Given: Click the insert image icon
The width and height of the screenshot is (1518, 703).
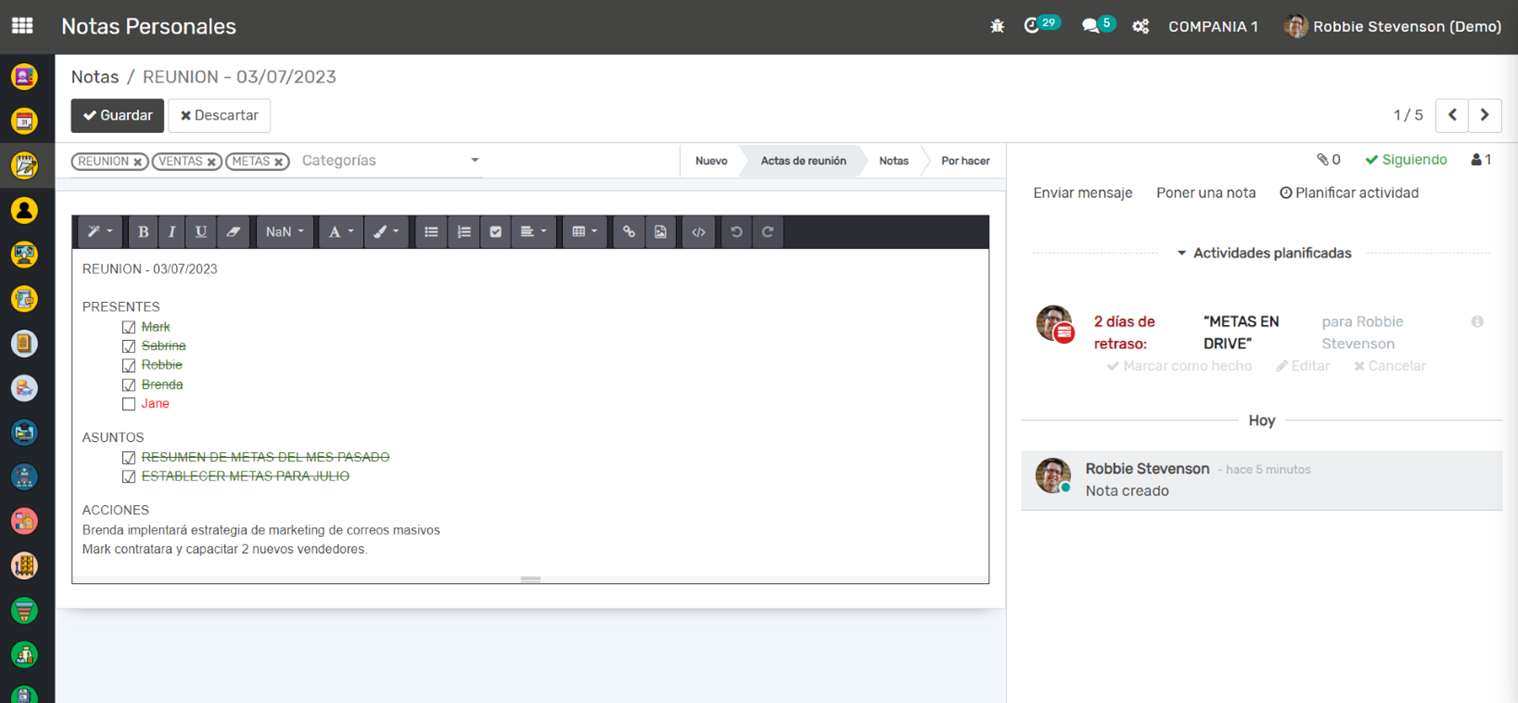Looking at the screenshot, I should pos(660,232).
